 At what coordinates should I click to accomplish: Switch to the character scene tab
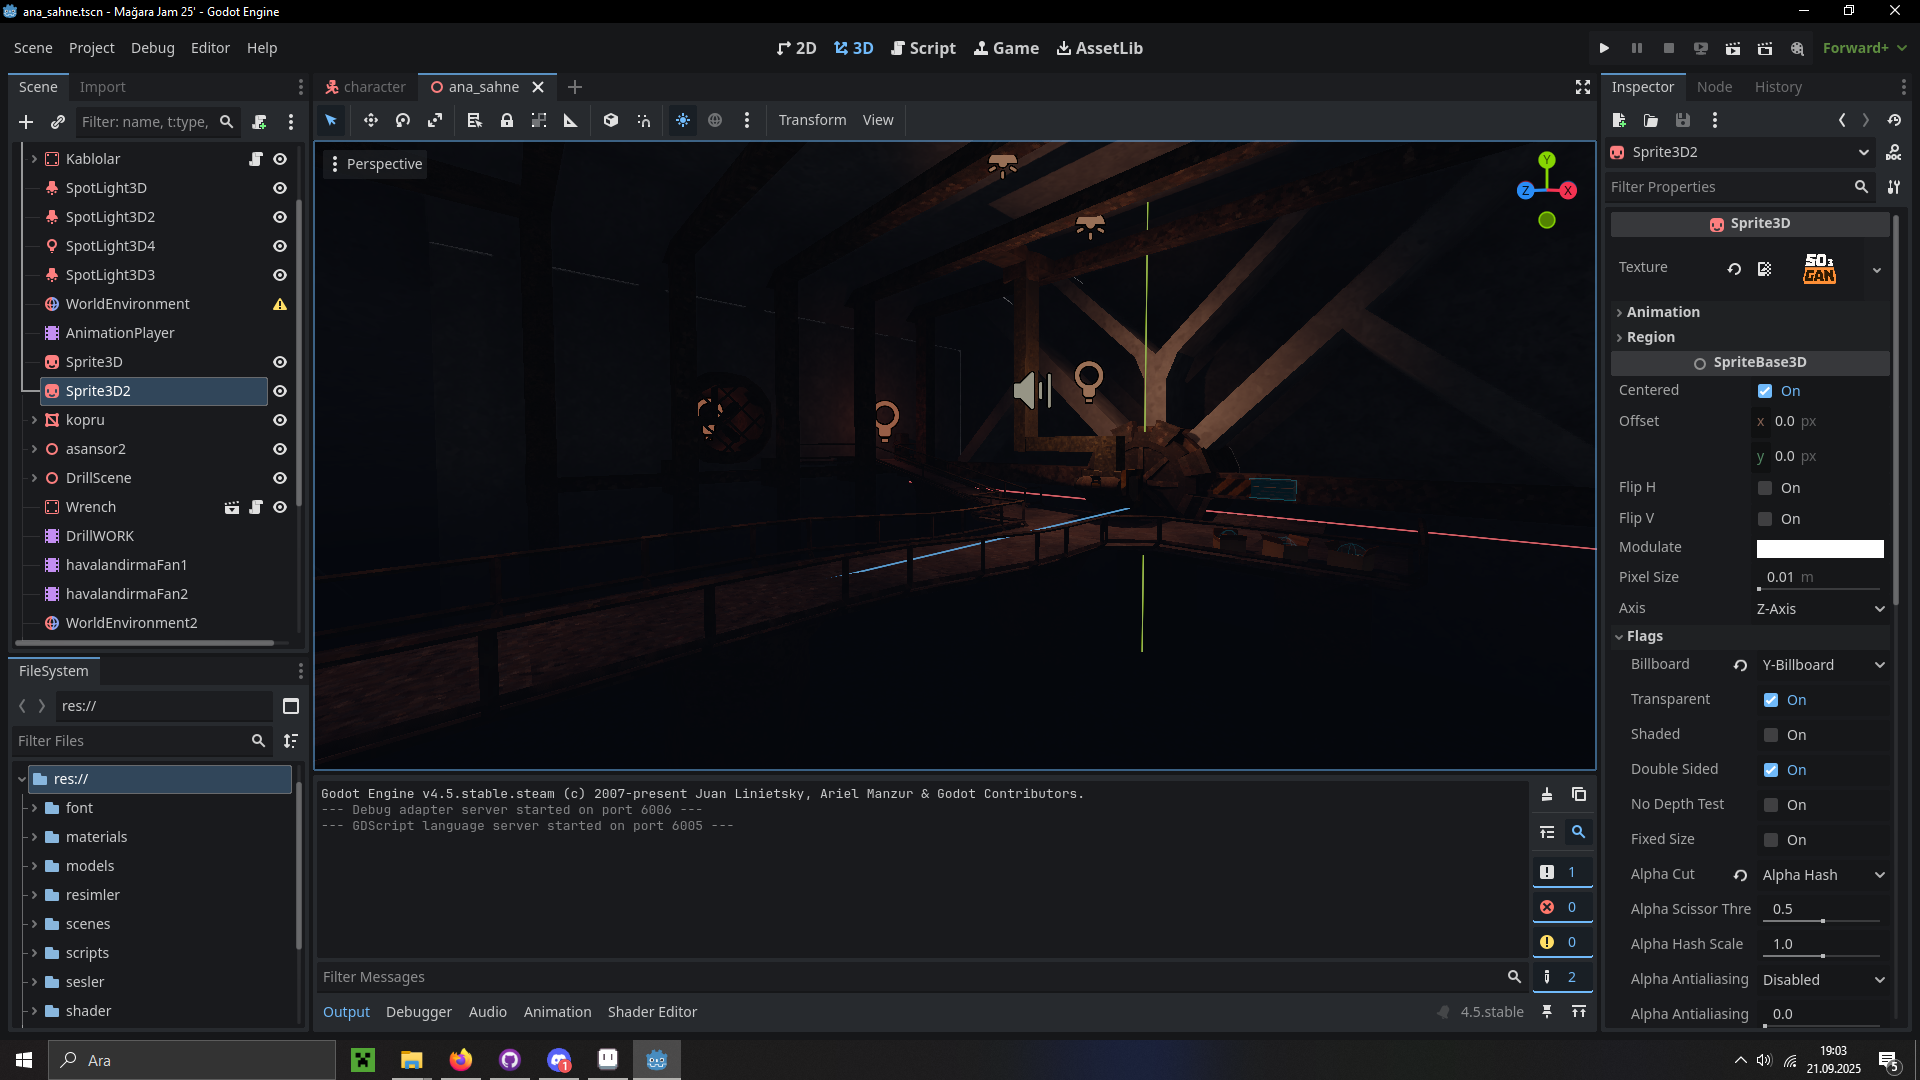[366, 87]
